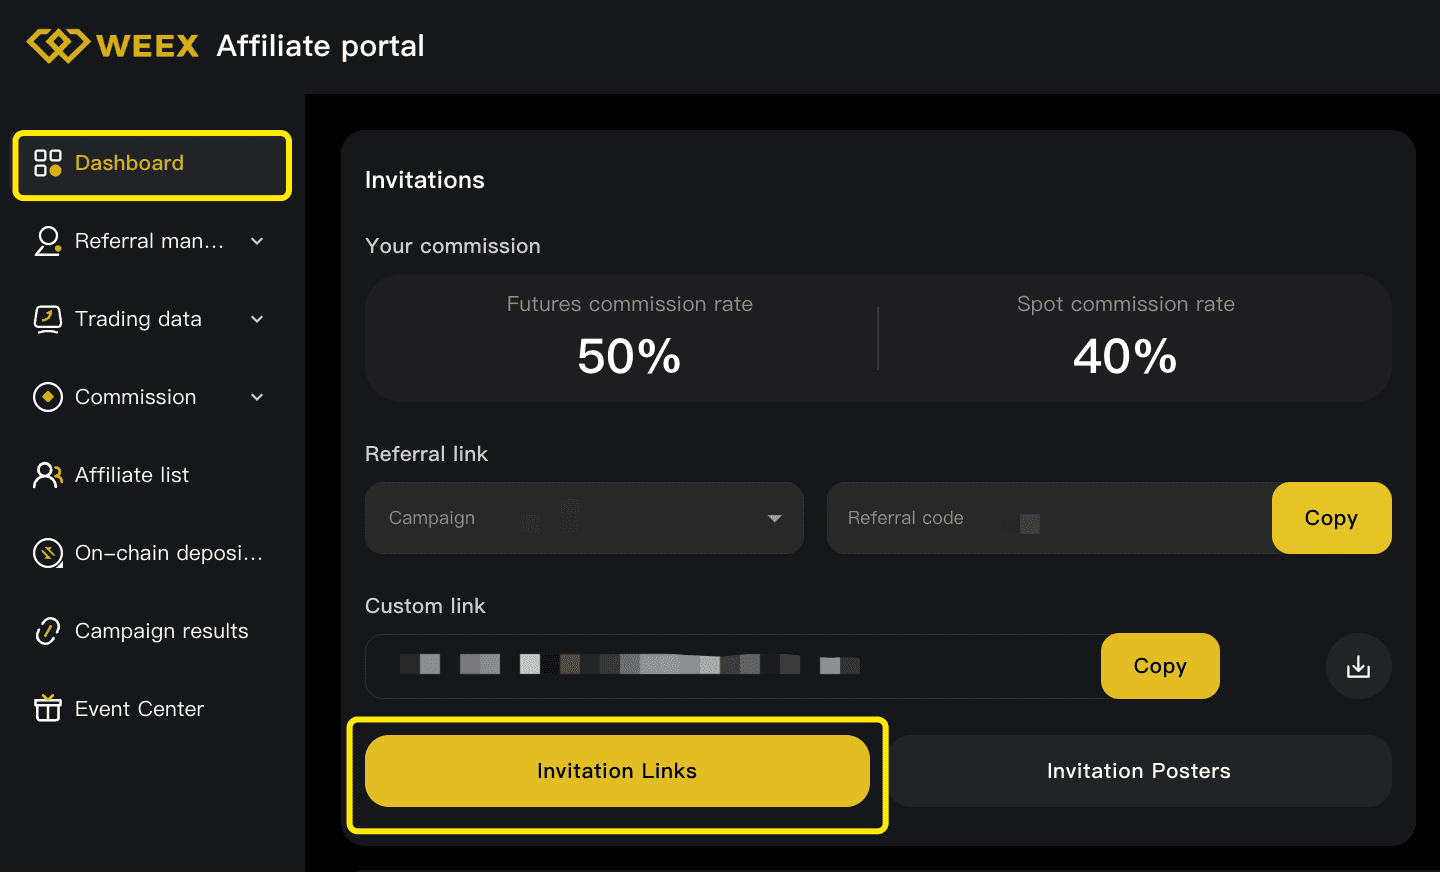This screenshot has height=872, width=1440.
Task: Open Affiliate list from the sidebar
Action: (x=132, y=475)
